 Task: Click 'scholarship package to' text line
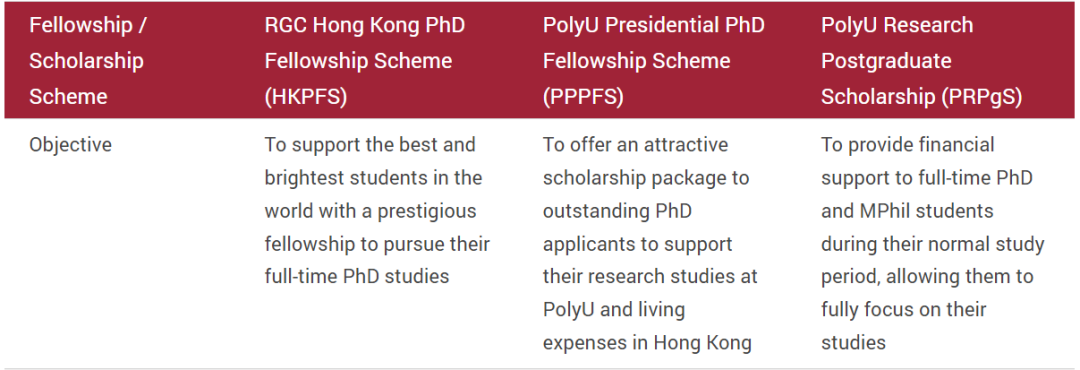click(x=646, y=178)
